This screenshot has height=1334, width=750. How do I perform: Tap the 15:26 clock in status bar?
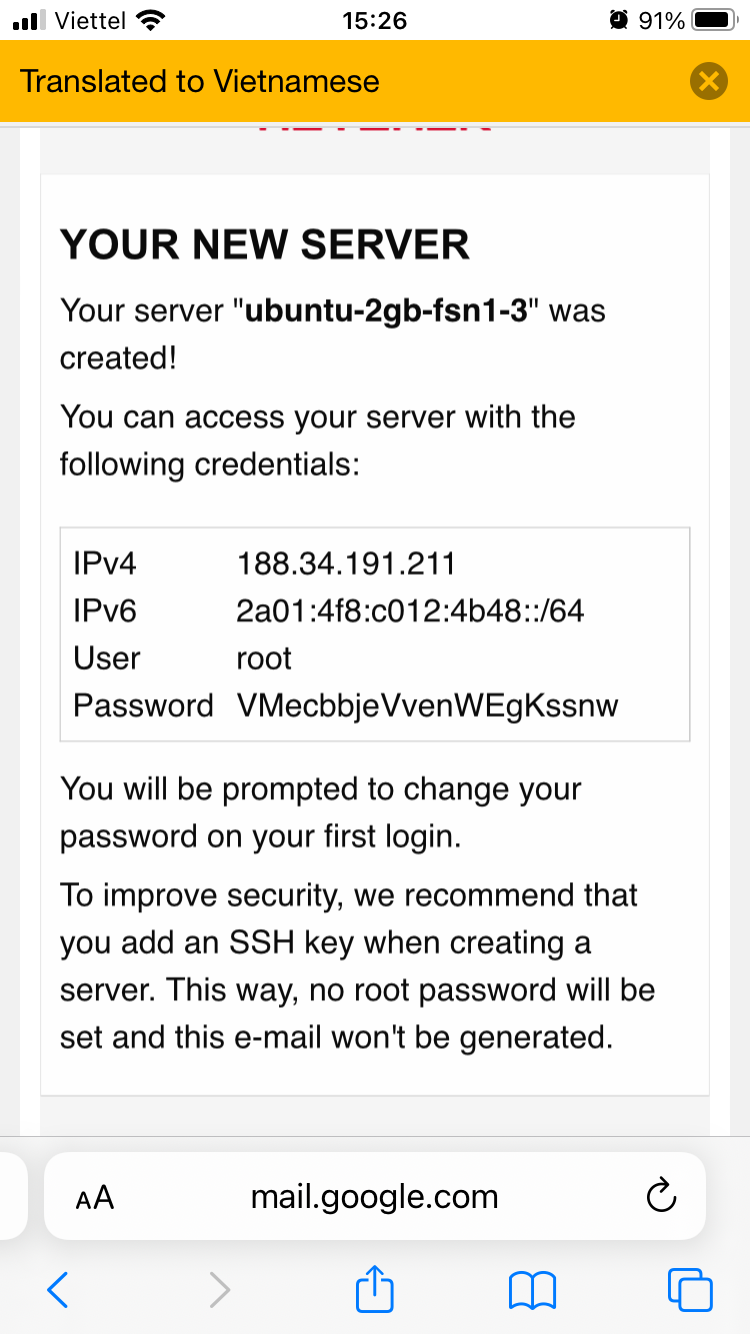coord(374,20)
